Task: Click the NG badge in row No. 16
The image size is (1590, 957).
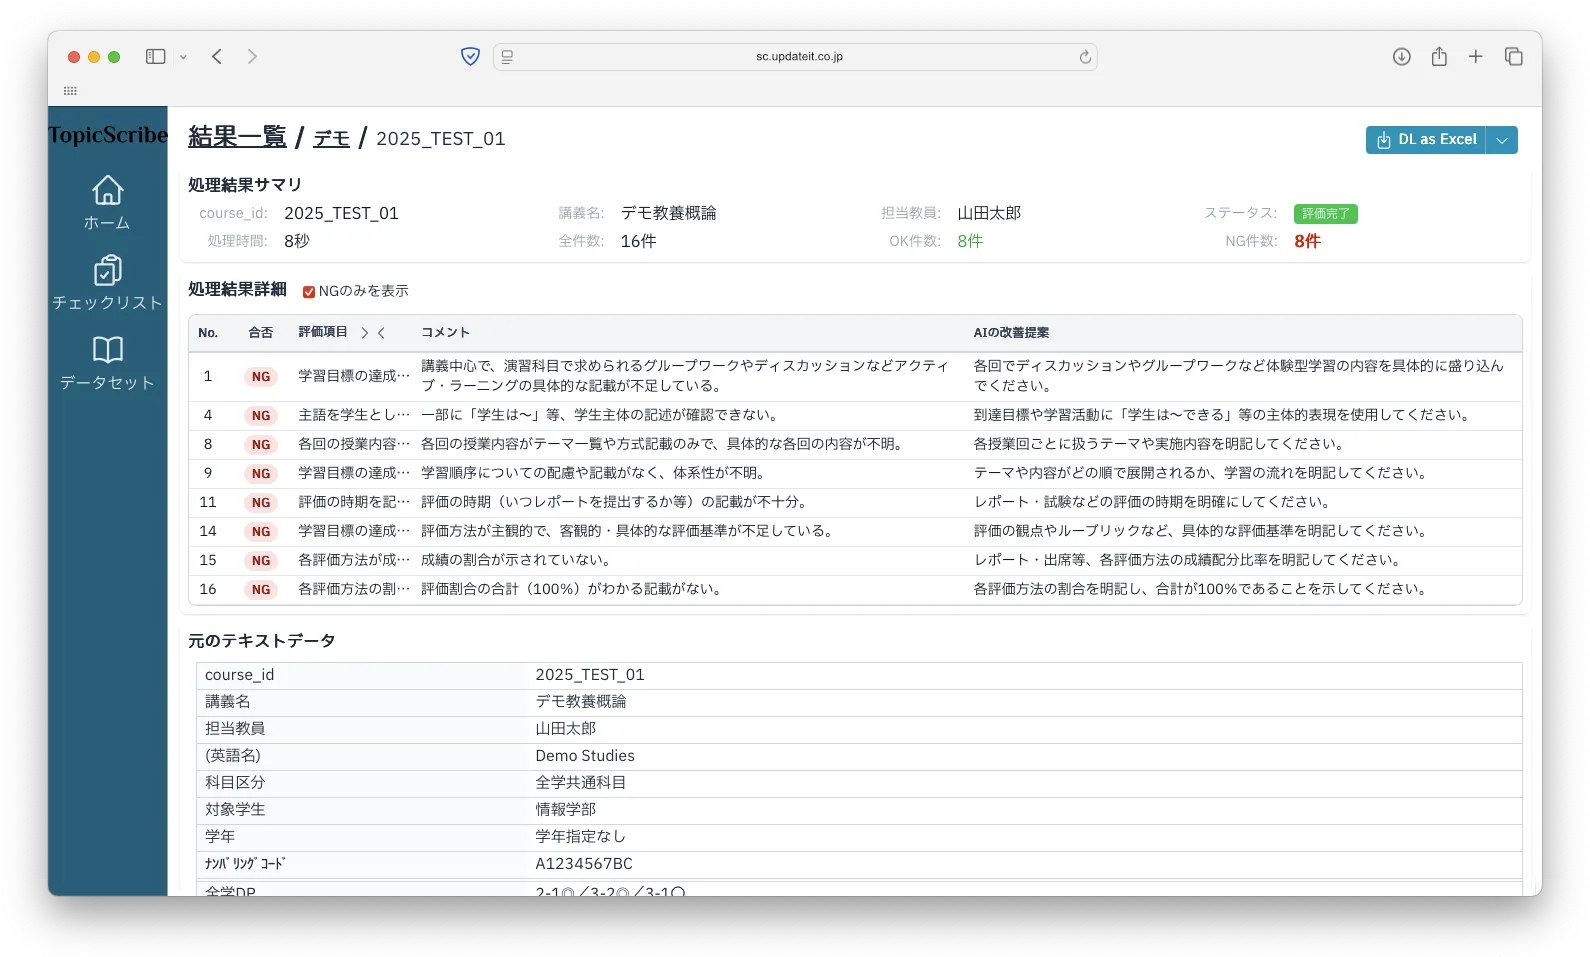Action: [x=261, y=590]
